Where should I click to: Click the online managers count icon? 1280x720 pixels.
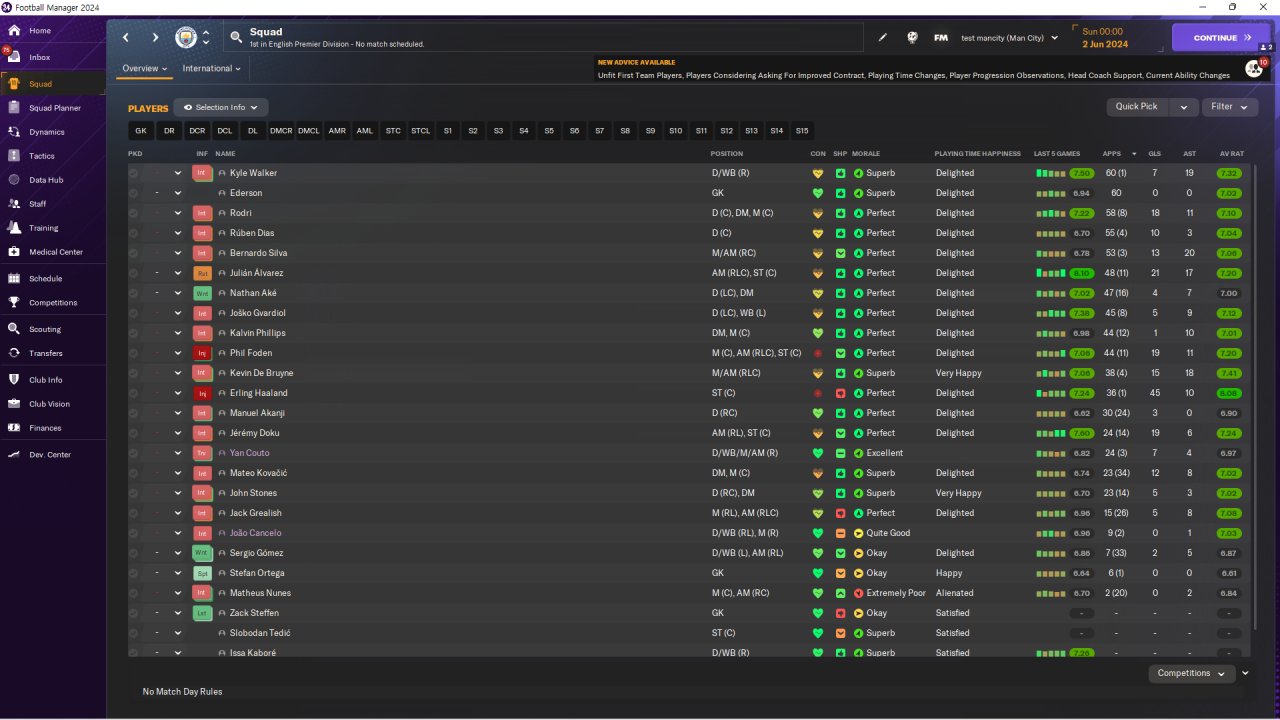(x=1266, y=47)
